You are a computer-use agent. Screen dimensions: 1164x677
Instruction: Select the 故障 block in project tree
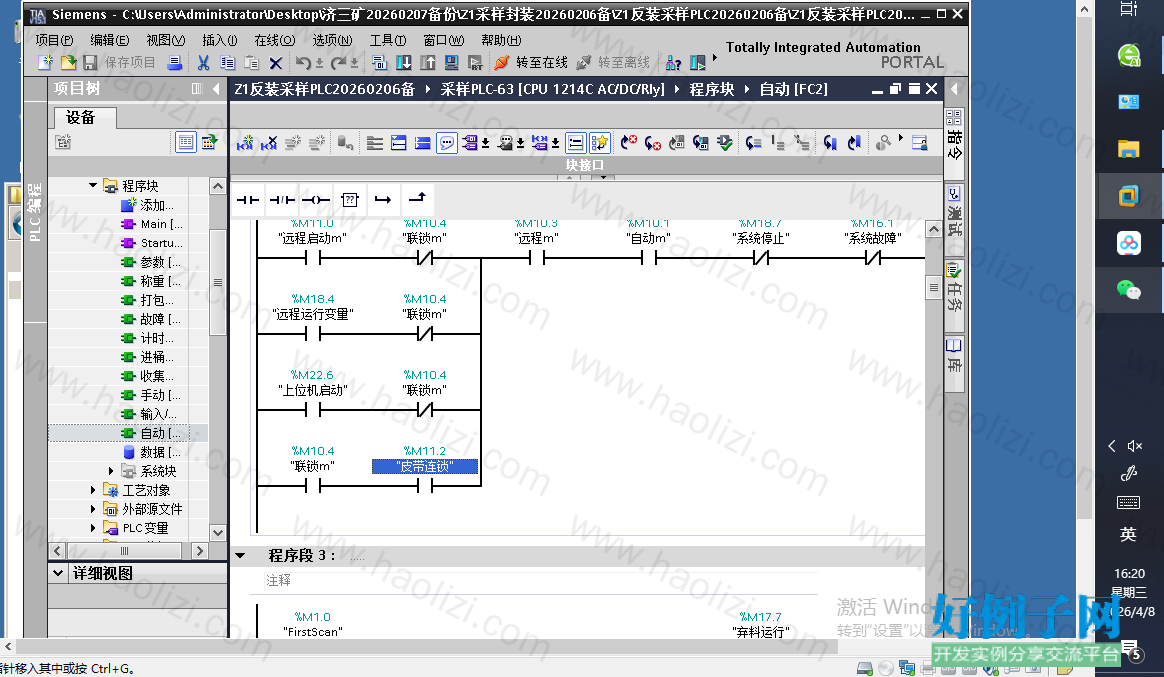pyautogui.click(x=153, y=319)
